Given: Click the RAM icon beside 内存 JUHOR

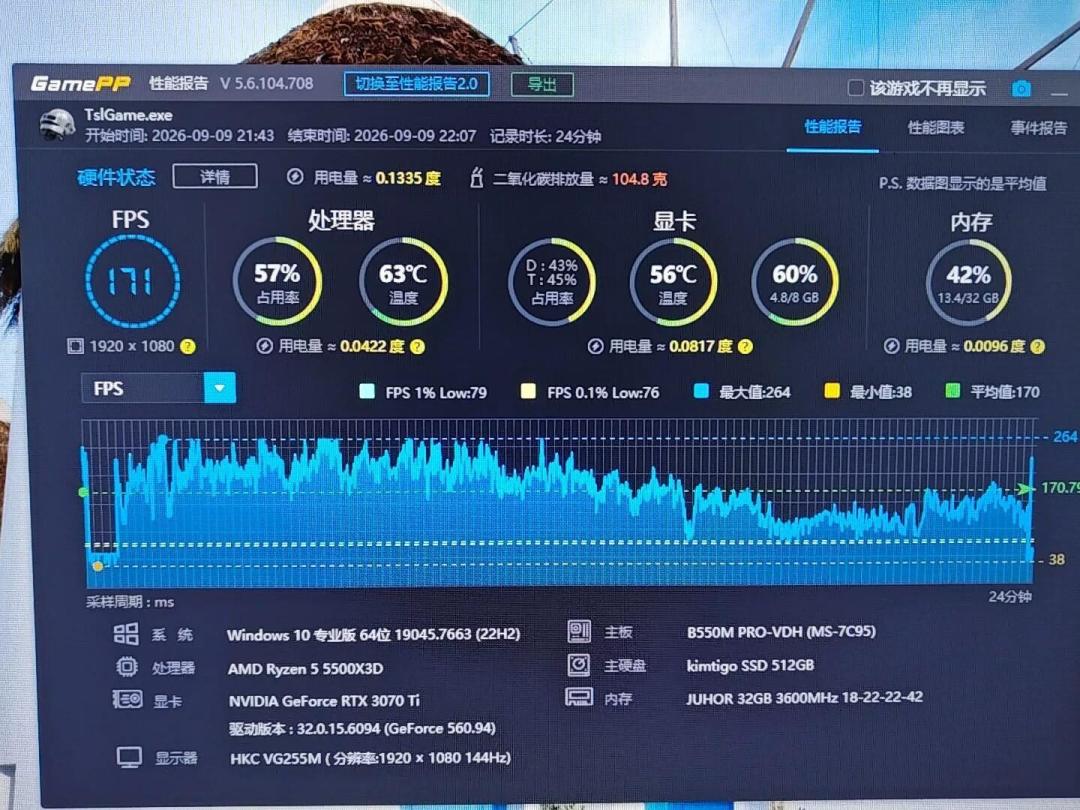Looking at the screenshot, I should [x=579, y=697].
